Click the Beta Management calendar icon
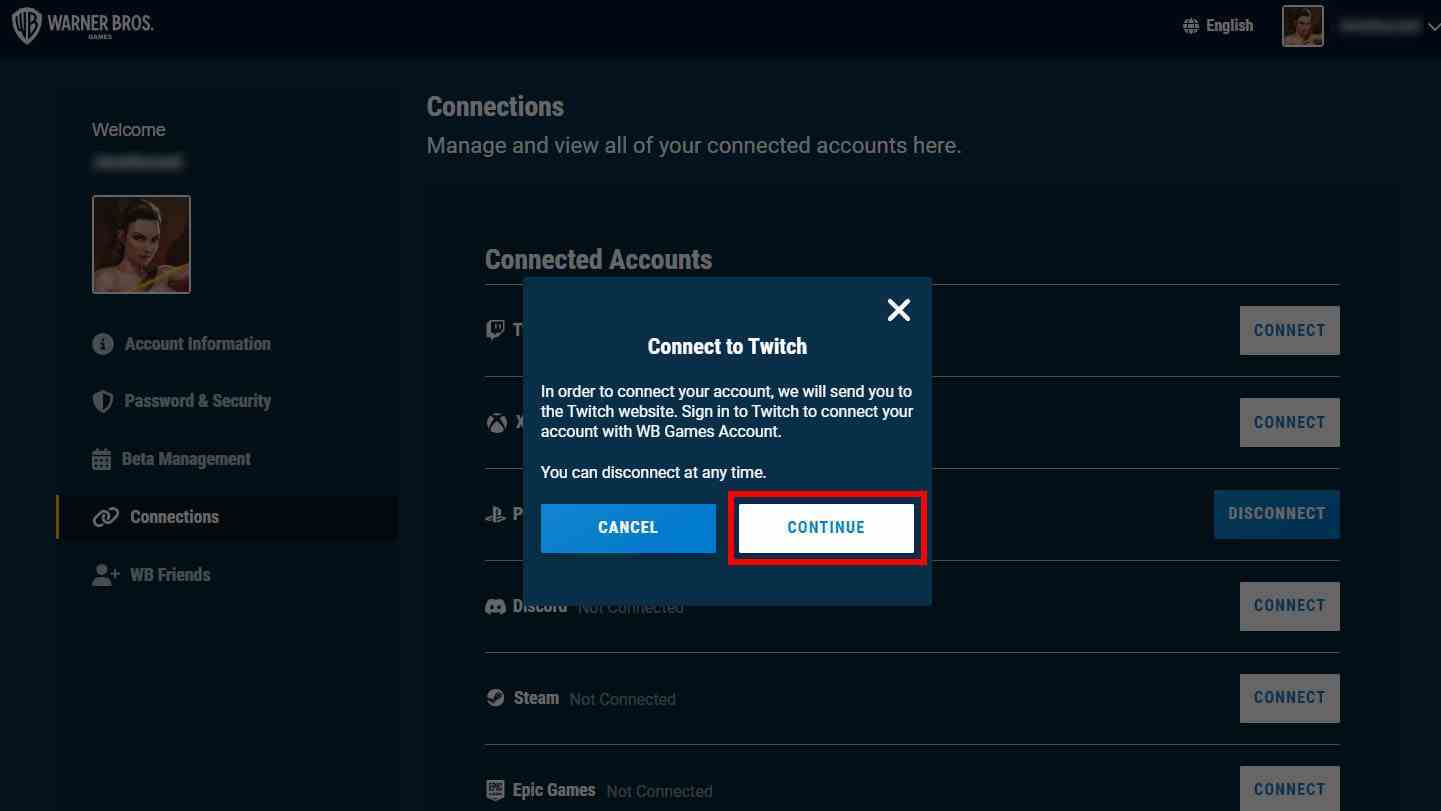This screenshot has height=811, width=1441. click(x=102, y=459)
